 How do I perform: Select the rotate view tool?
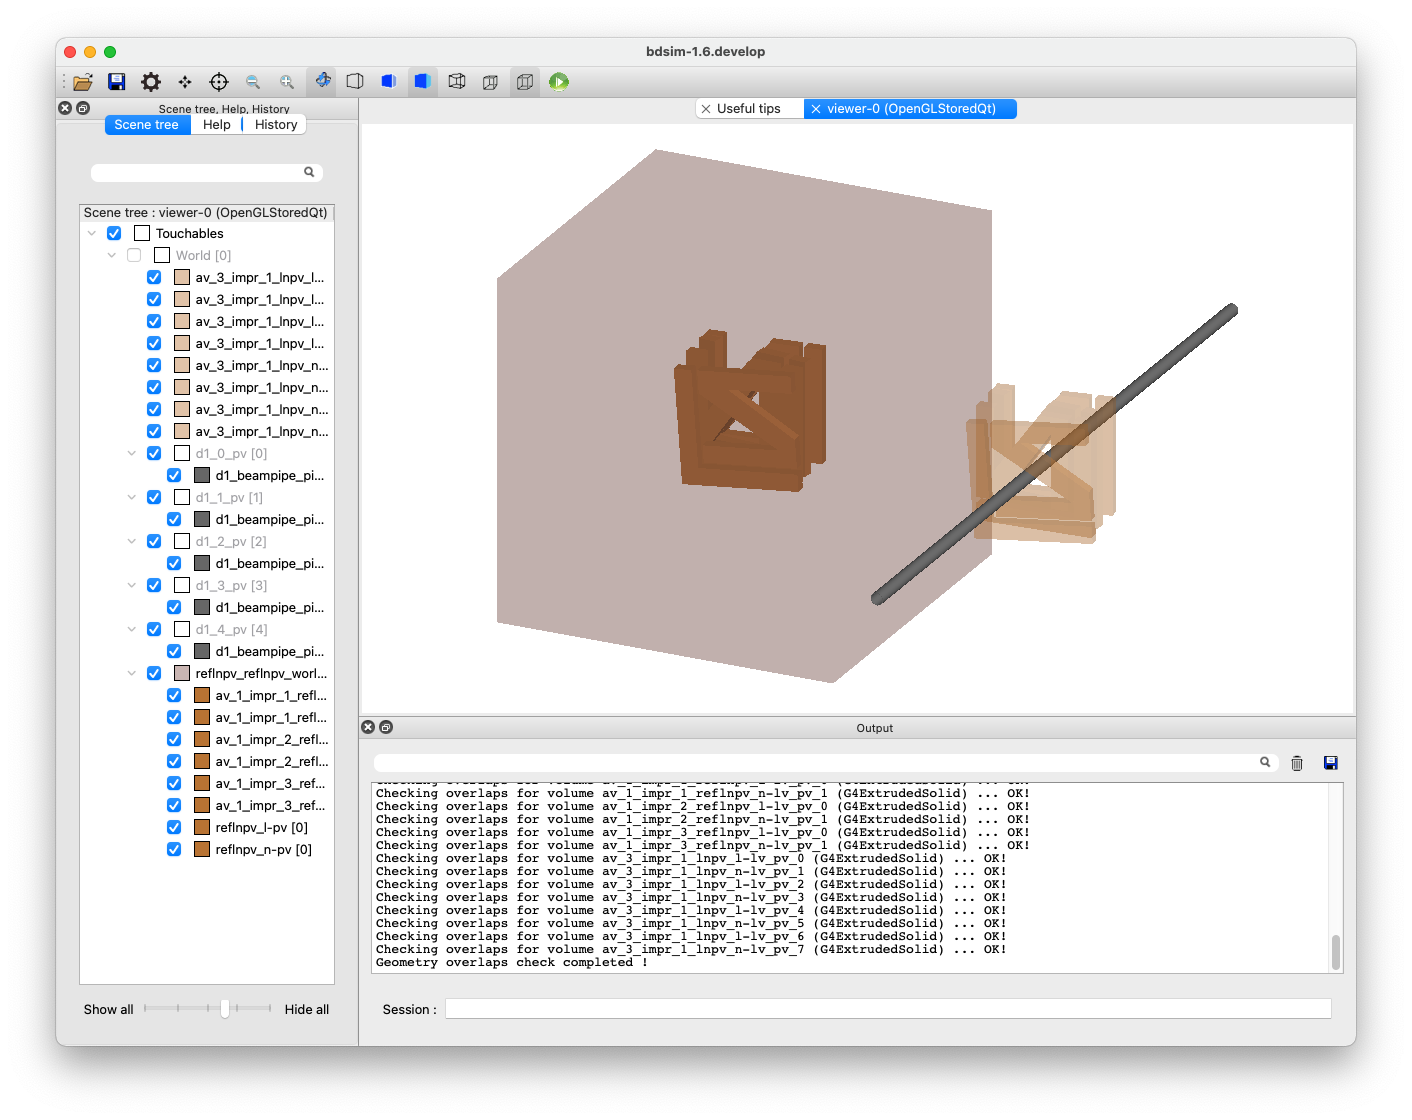point(322,81)
